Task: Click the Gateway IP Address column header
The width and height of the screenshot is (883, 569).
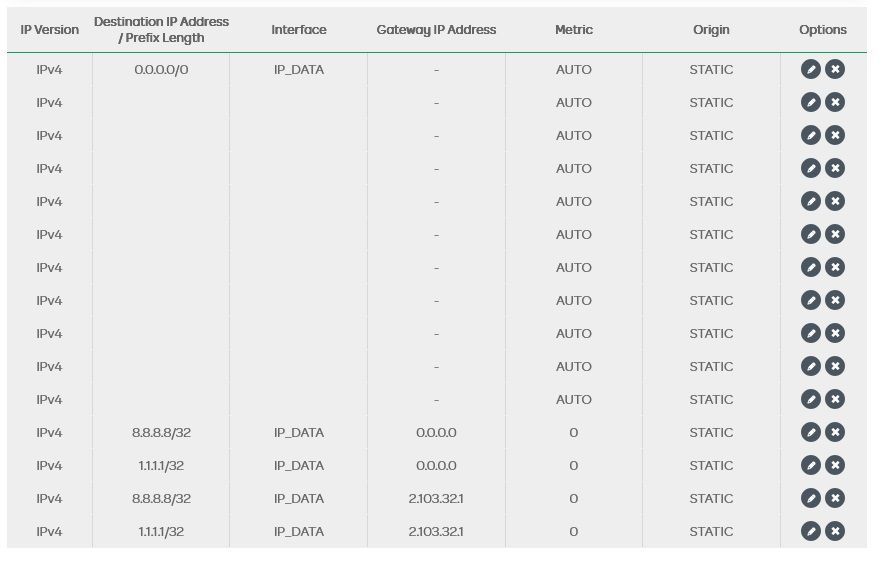Action: coord(436,30)
